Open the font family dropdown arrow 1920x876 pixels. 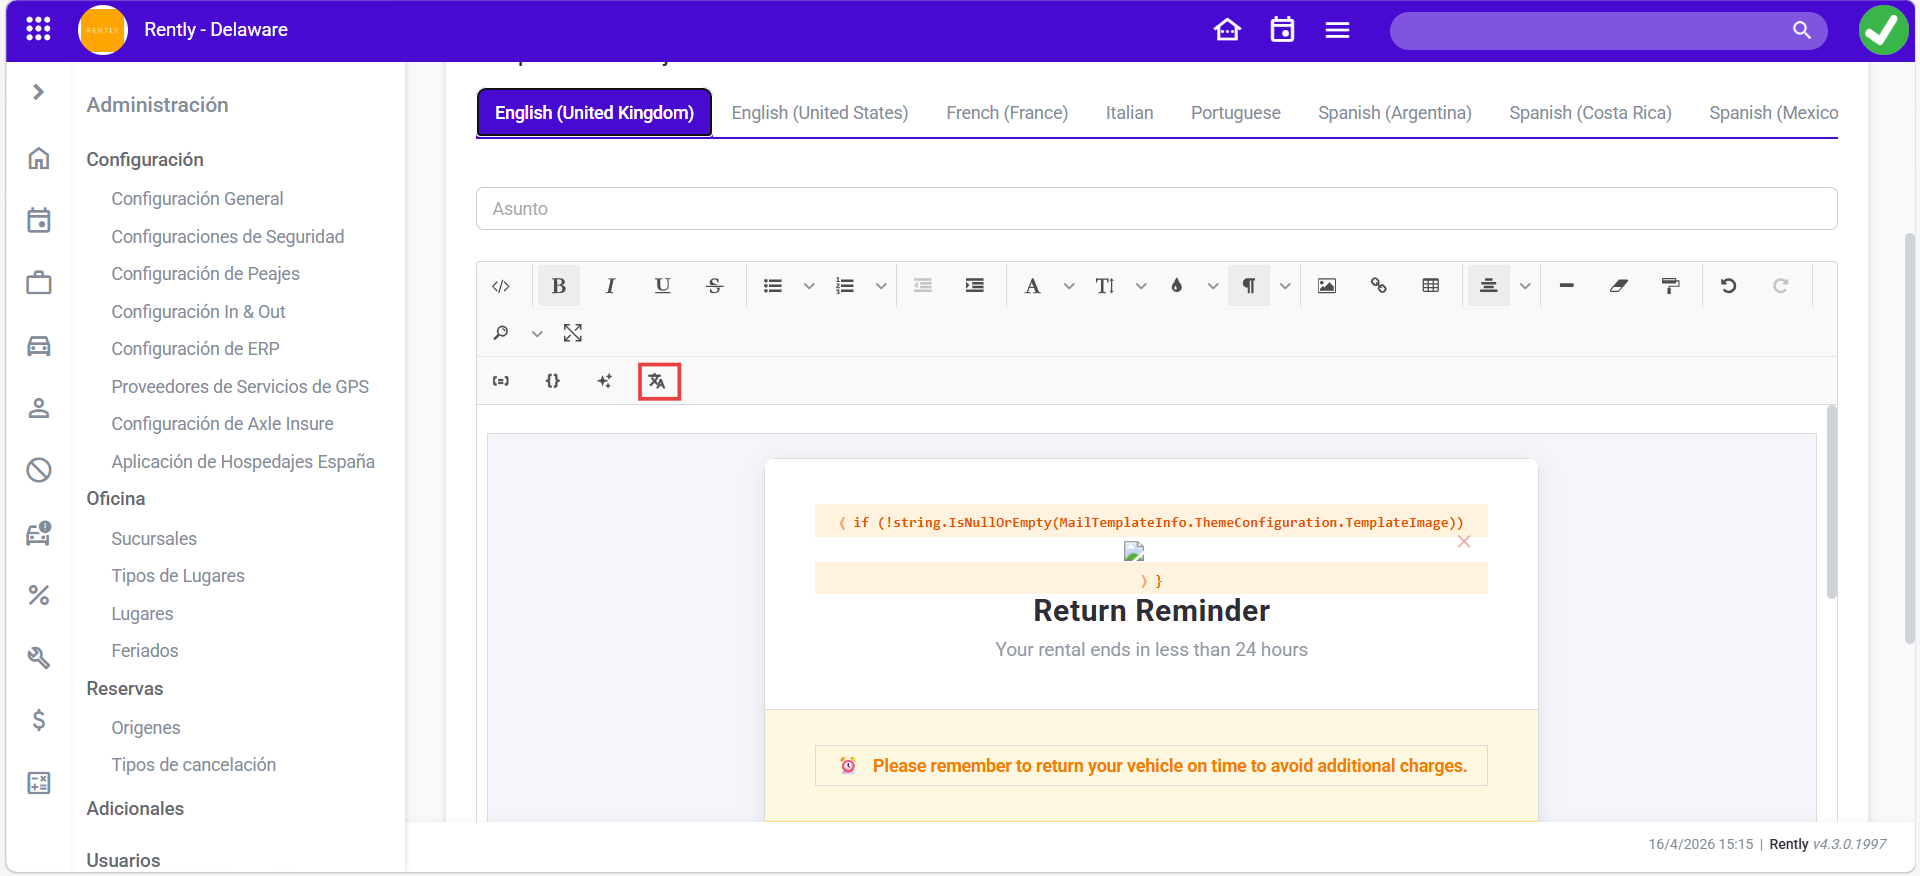coord(1069,286)
